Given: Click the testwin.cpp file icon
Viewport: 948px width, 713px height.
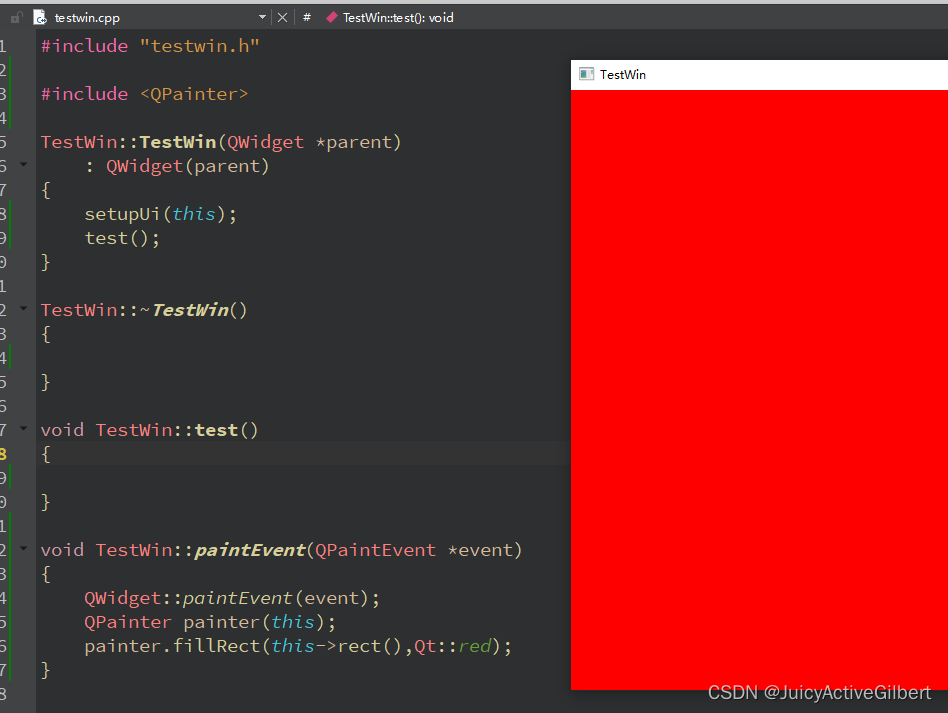Looking at the screenshot, I should [40, 18].
